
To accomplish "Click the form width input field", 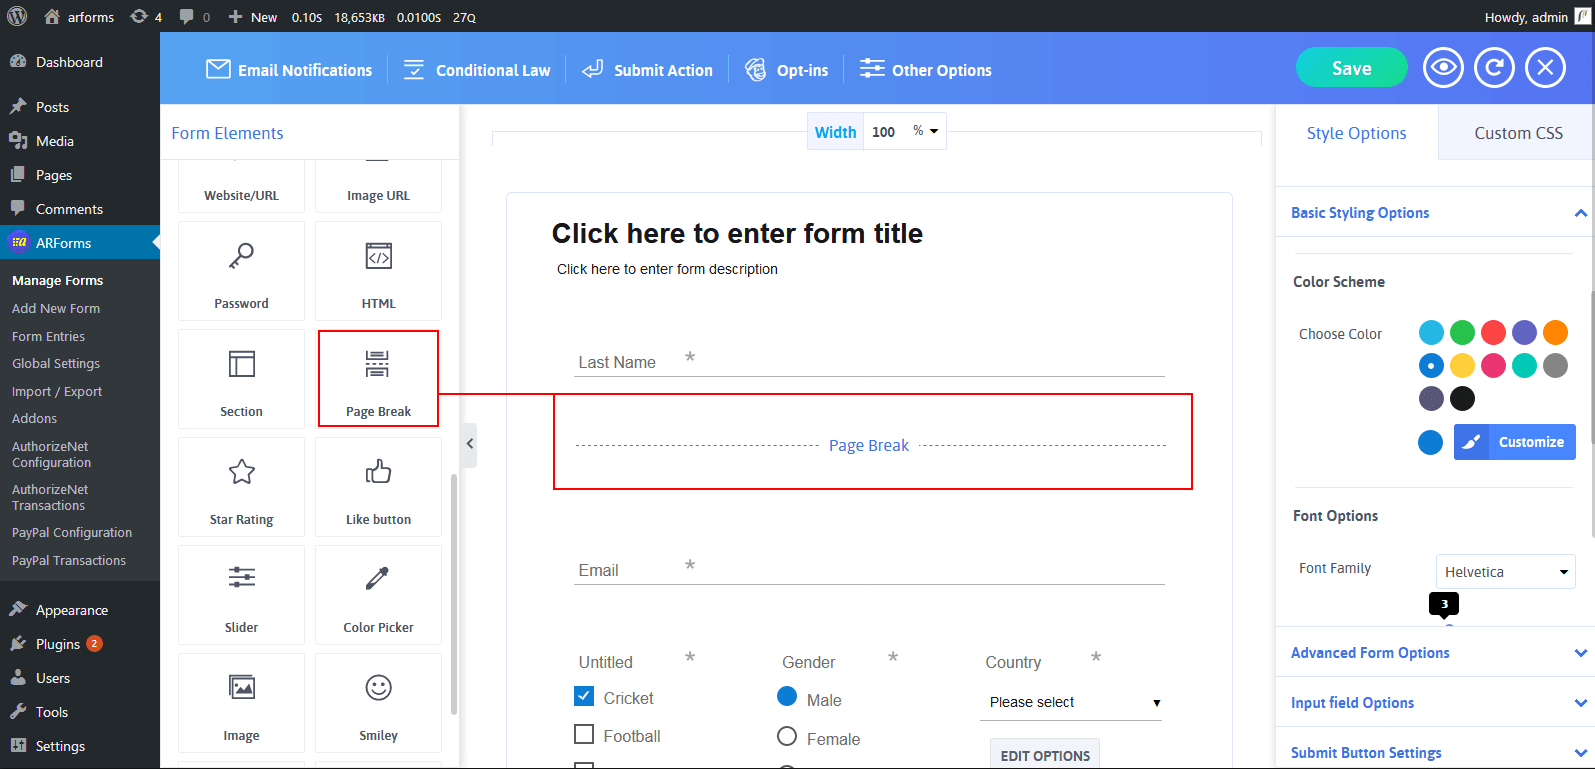I will (x=885, y=132).
